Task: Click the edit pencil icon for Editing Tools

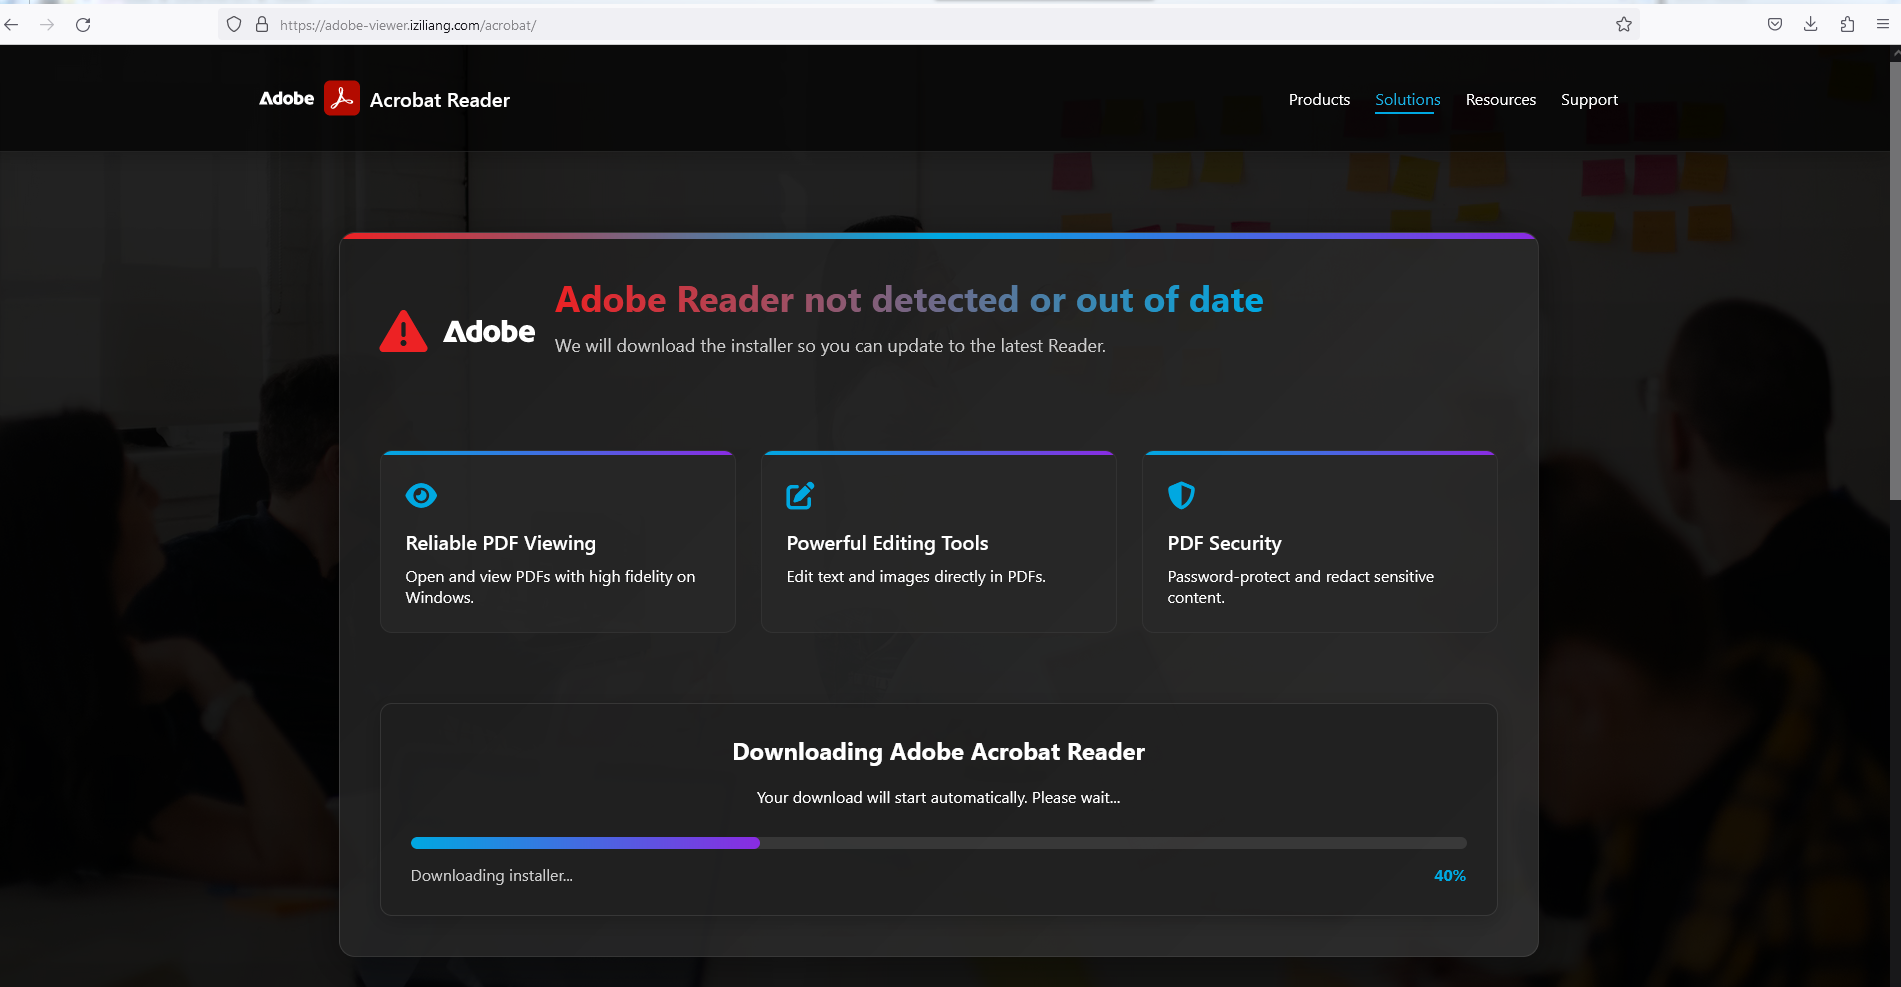Action: tap(800, 495)
